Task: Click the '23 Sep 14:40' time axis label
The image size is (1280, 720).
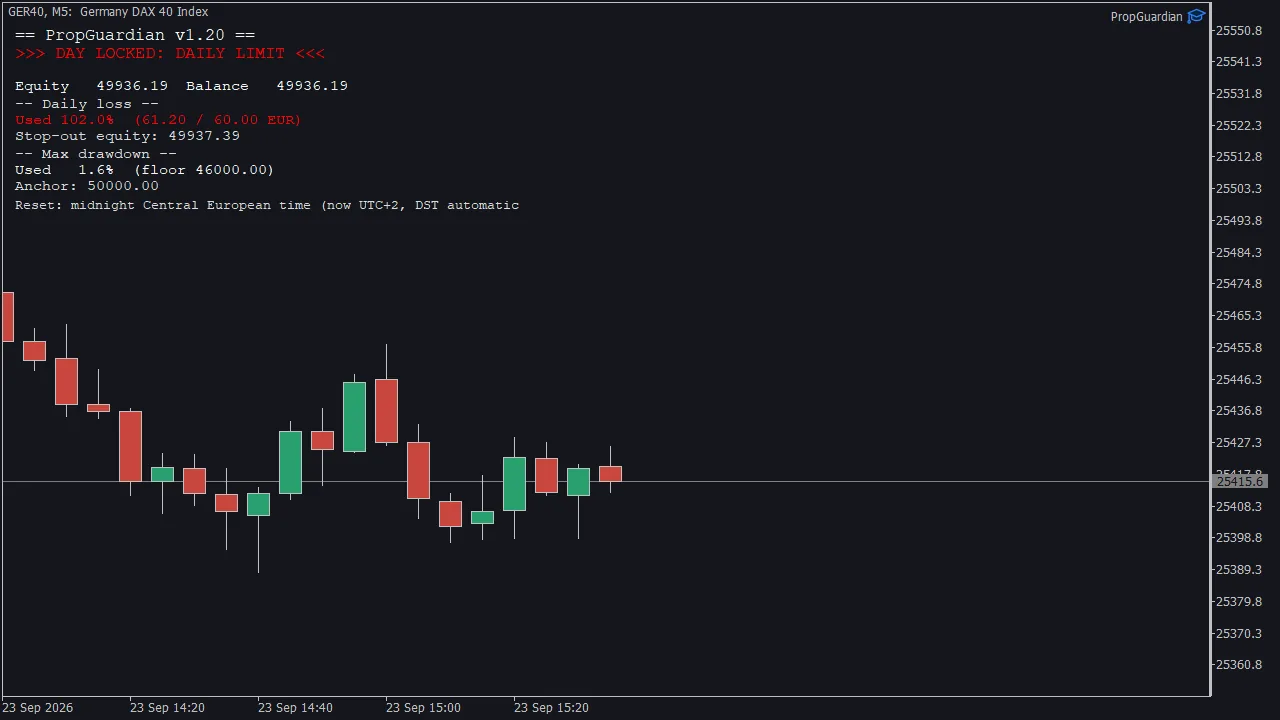Action: (x=295, y=708)
